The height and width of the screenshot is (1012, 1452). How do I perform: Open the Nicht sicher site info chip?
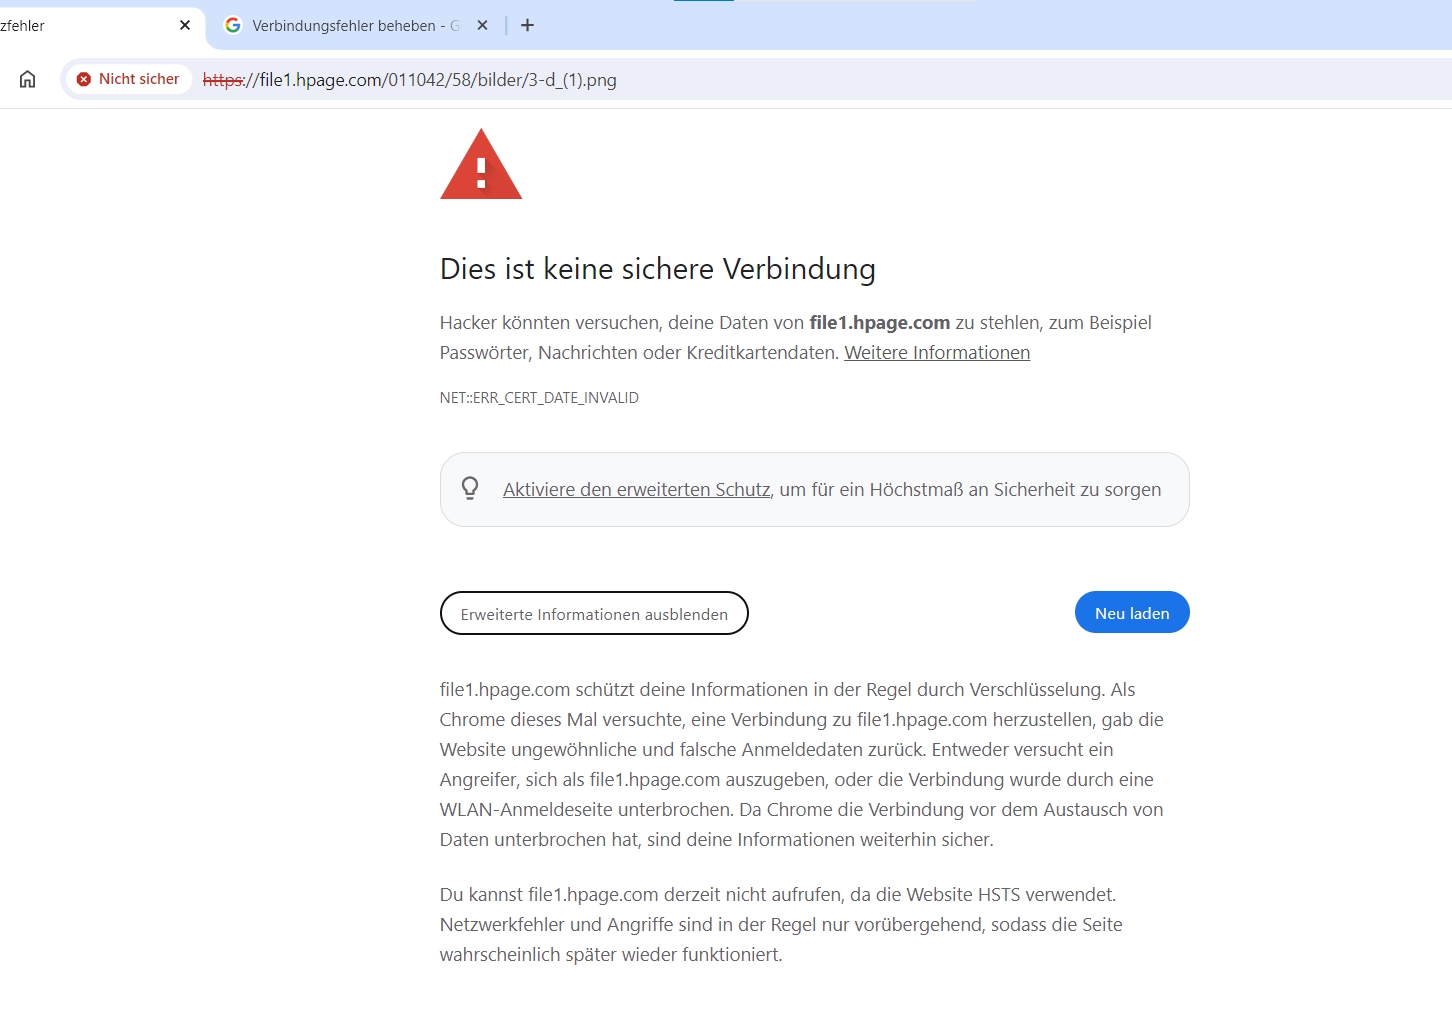(x=128, y=79)
